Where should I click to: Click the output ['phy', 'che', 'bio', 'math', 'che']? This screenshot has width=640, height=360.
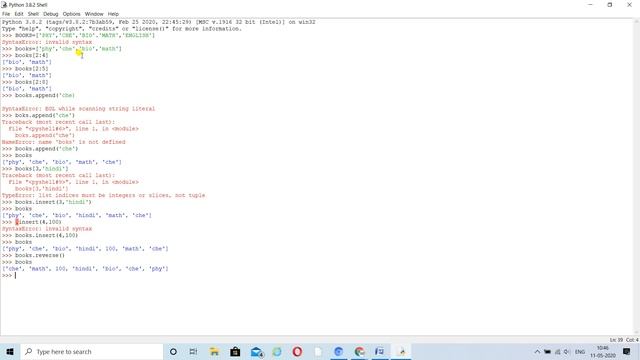click(x=62, y=162)
